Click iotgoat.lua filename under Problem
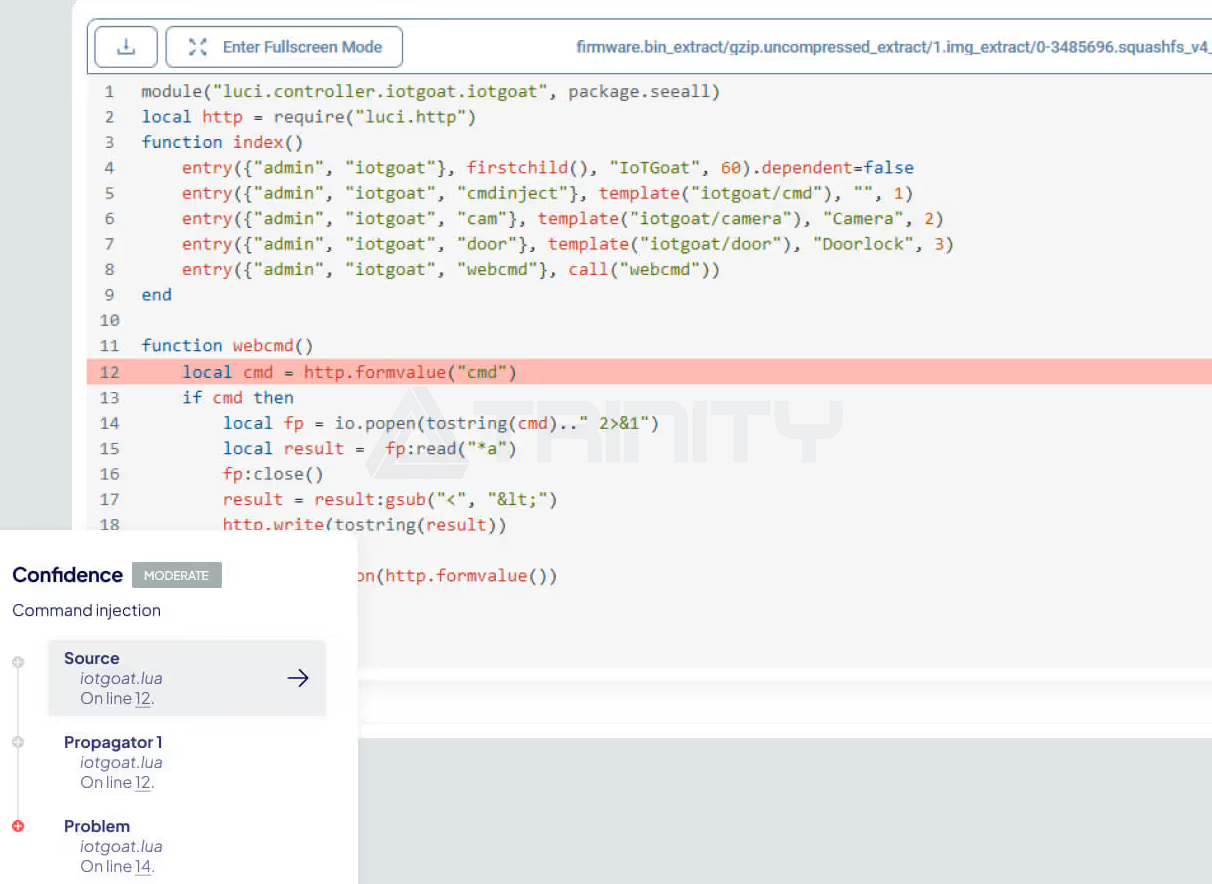The image size is (1212, 884). coord(121,847)
